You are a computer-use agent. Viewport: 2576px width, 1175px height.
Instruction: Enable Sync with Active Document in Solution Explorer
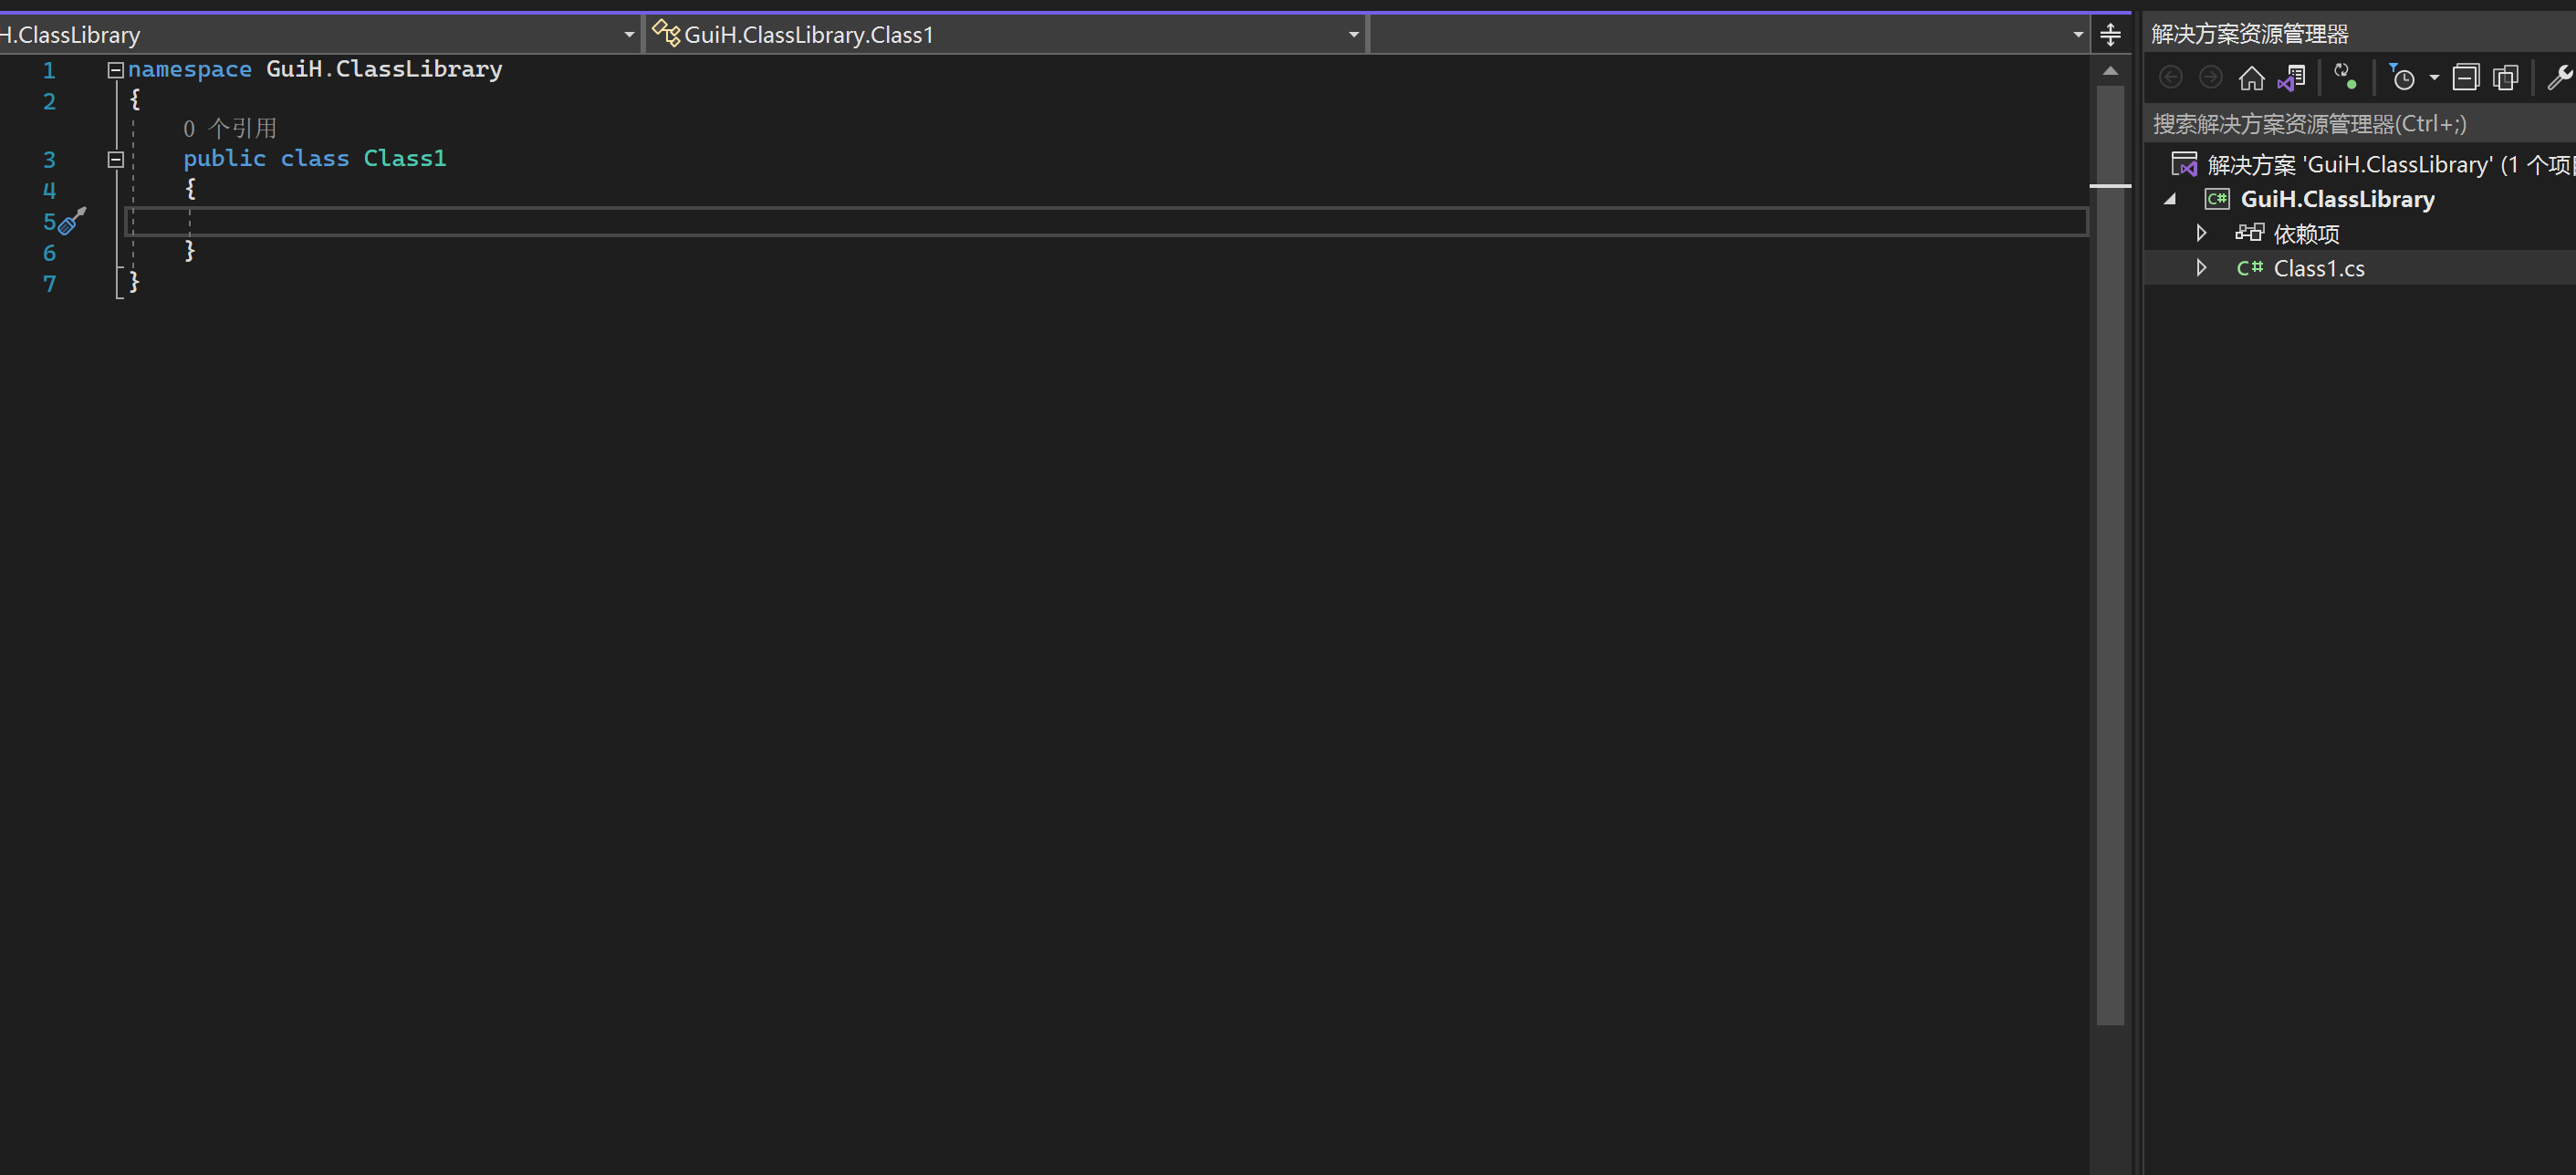[x=2293, y=78]
